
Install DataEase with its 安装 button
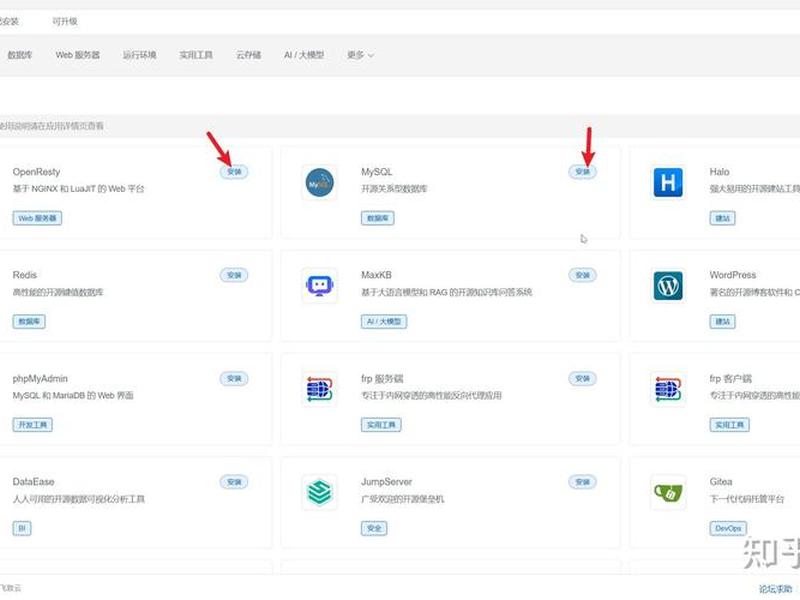click(234, 482)
